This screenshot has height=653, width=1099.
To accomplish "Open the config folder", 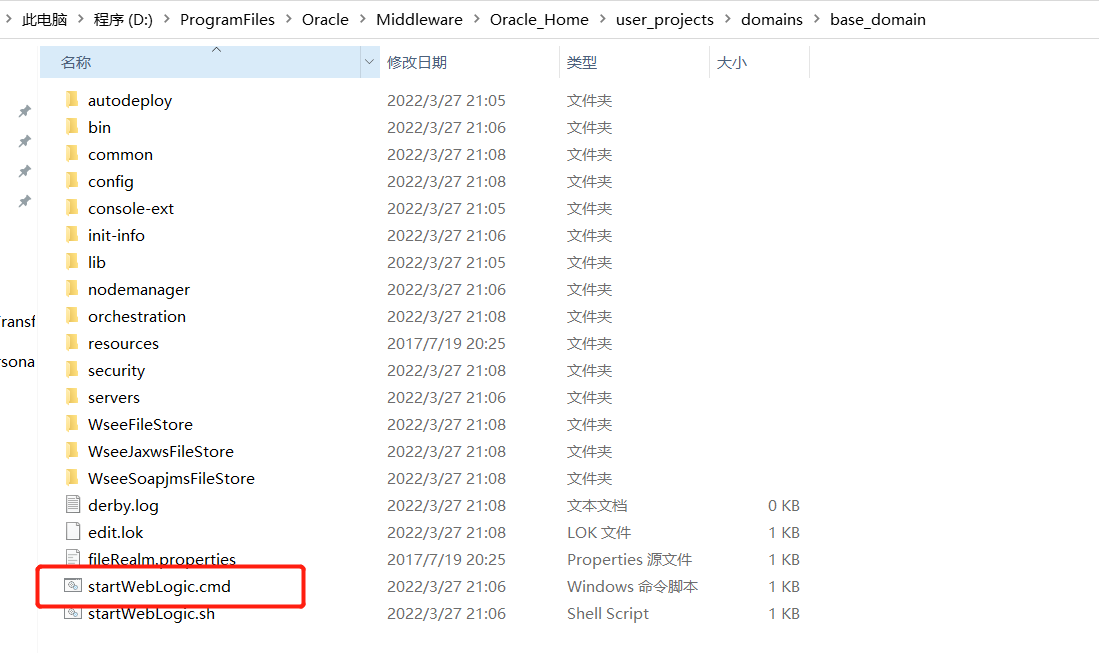I will 110,181.
